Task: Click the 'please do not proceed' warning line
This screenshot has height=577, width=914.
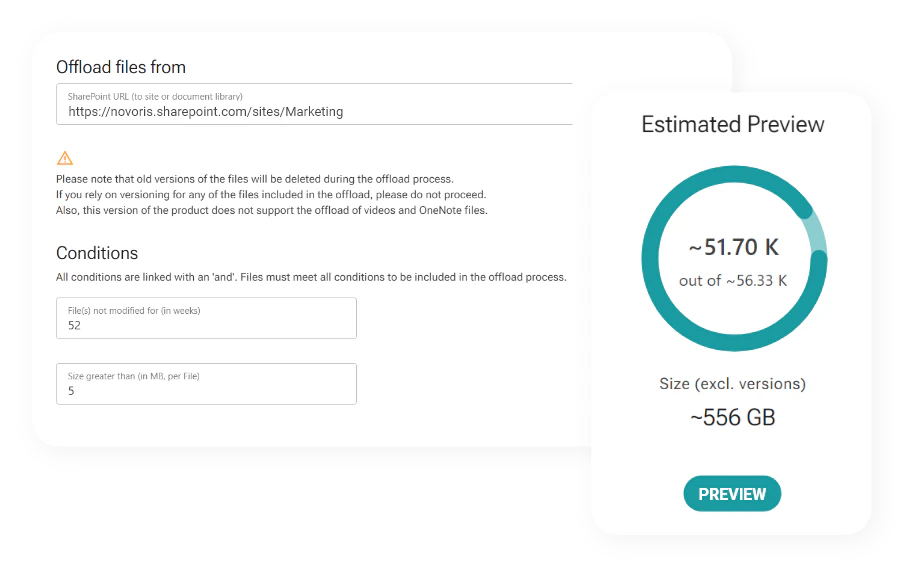Action: click(271, 194)
